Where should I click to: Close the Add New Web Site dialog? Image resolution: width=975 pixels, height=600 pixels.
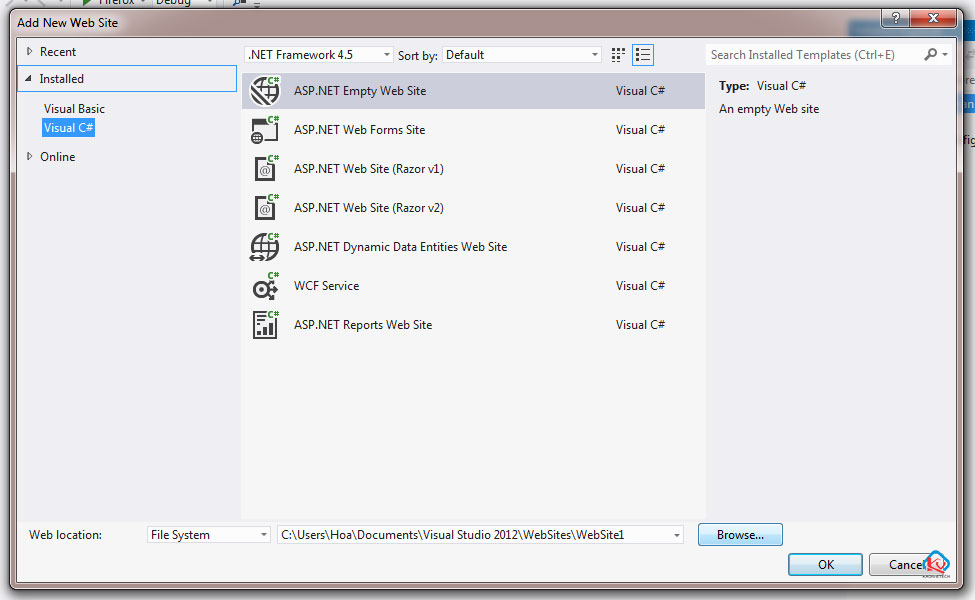coord(933,18)
